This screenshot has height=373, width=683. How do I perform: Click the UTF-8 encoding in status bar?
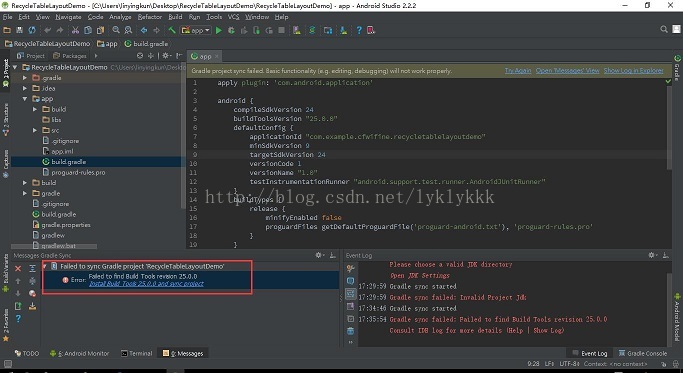(x=569, y=364)
